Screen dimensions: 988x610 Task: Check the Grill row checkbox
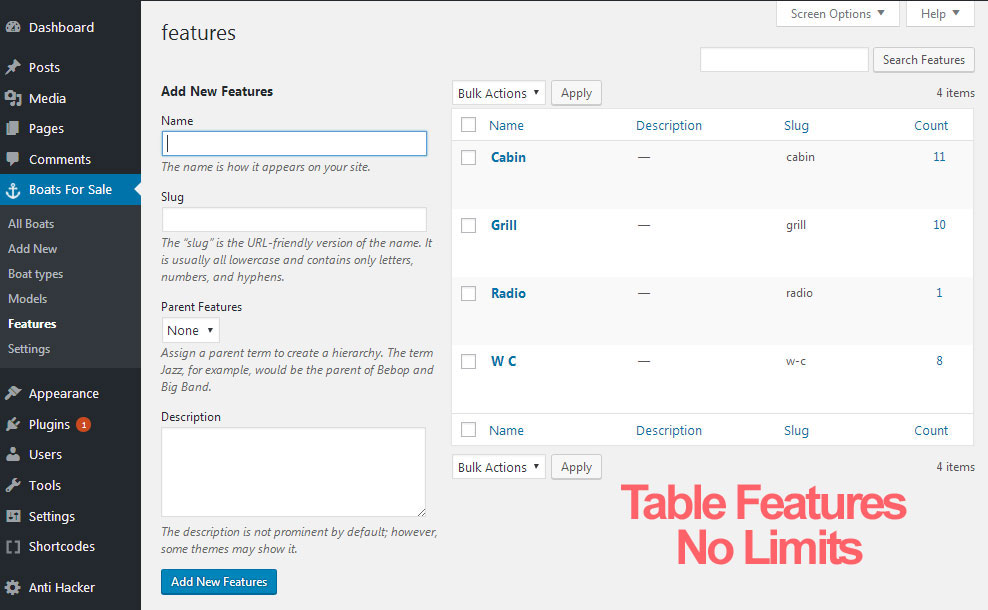pos(468,225)
